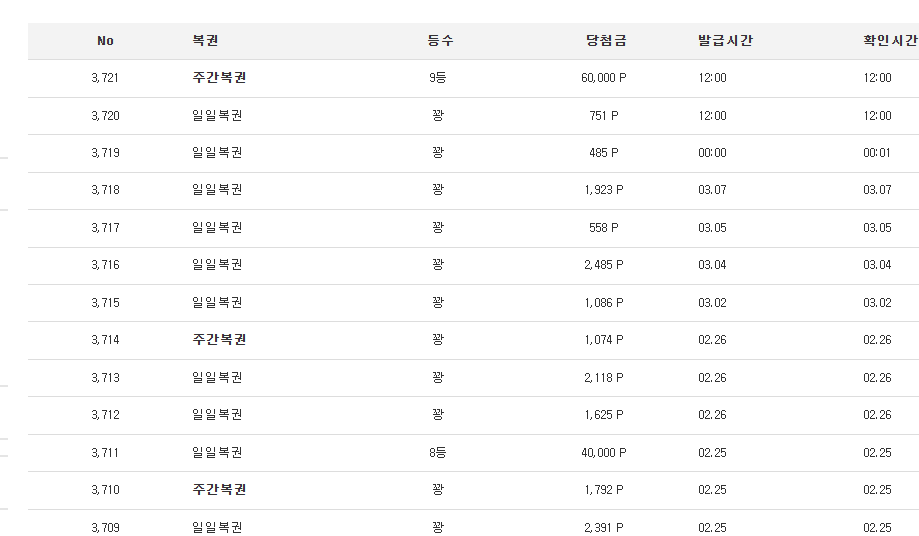Select 일일복권 entry in row 3,711
The image size is (919, 536).
[x=217, y=453]
